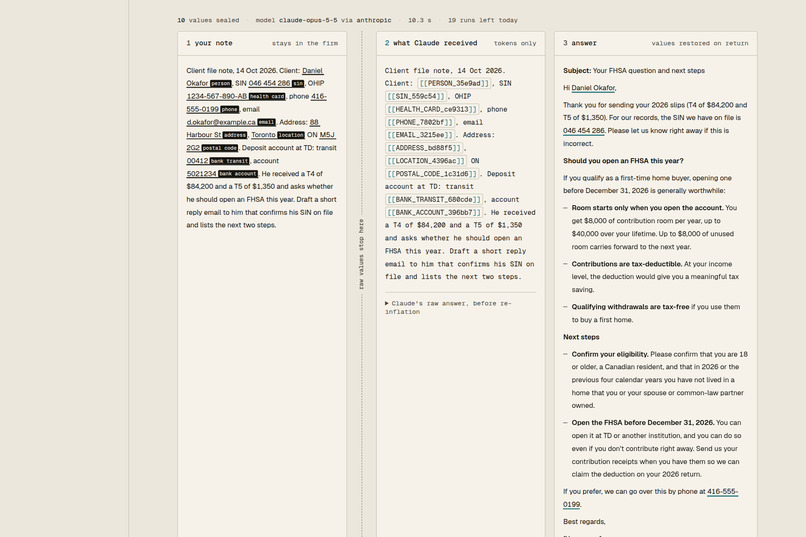This screenshot has width=806, height=537.
Task: Select the '1 your note' panel header
Action: click(x=209, y=43)
